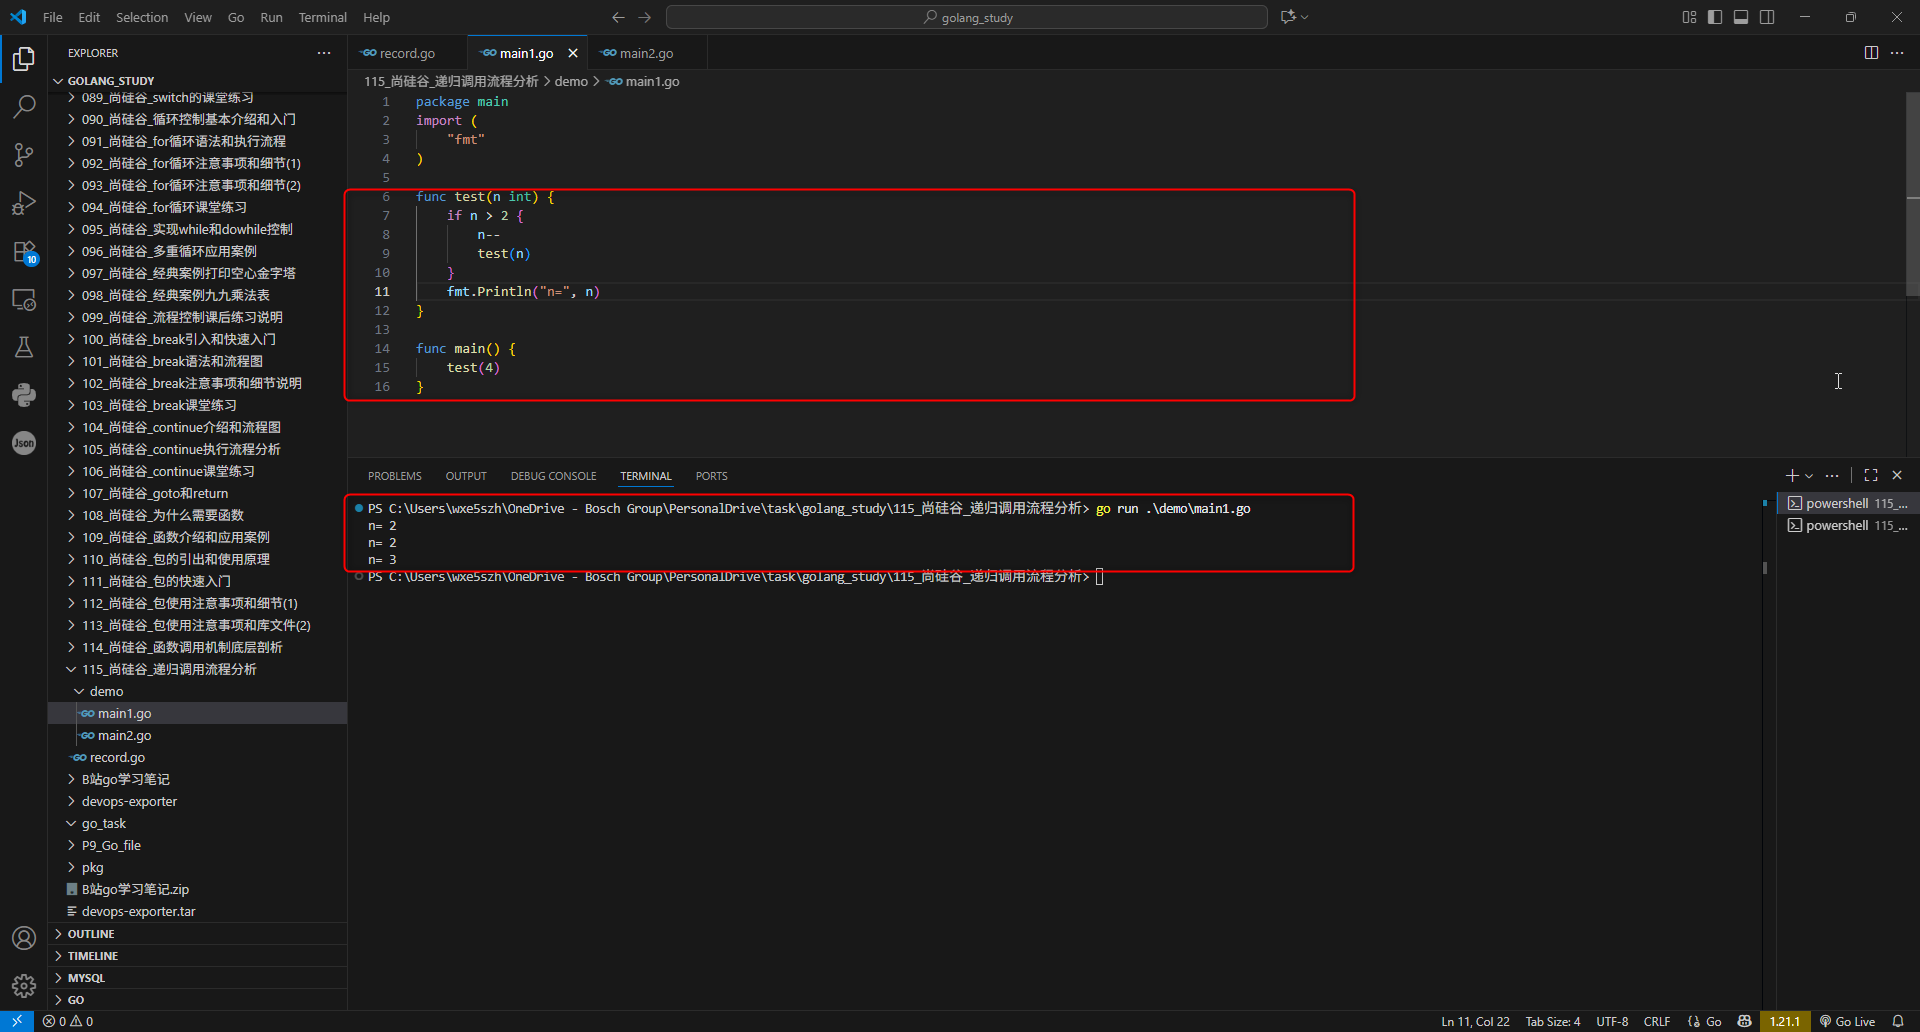1920x1032 pixels.
Task: Toggle the bottom panel visibility
Action: [1741, 17]
